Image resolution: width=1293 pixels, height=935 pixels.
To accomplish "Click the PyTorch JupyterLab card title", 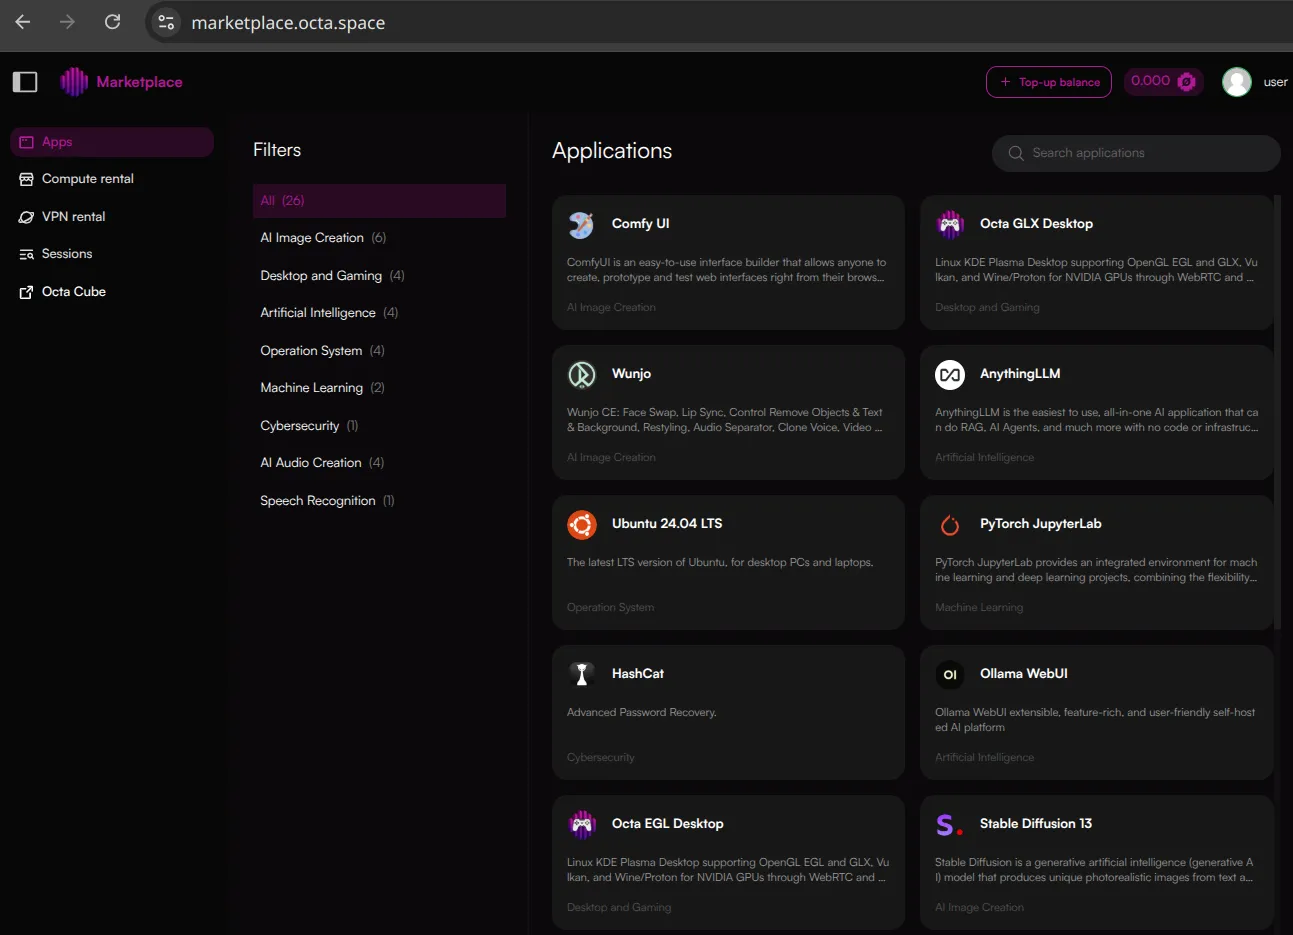I will (x=1040, y=524).
